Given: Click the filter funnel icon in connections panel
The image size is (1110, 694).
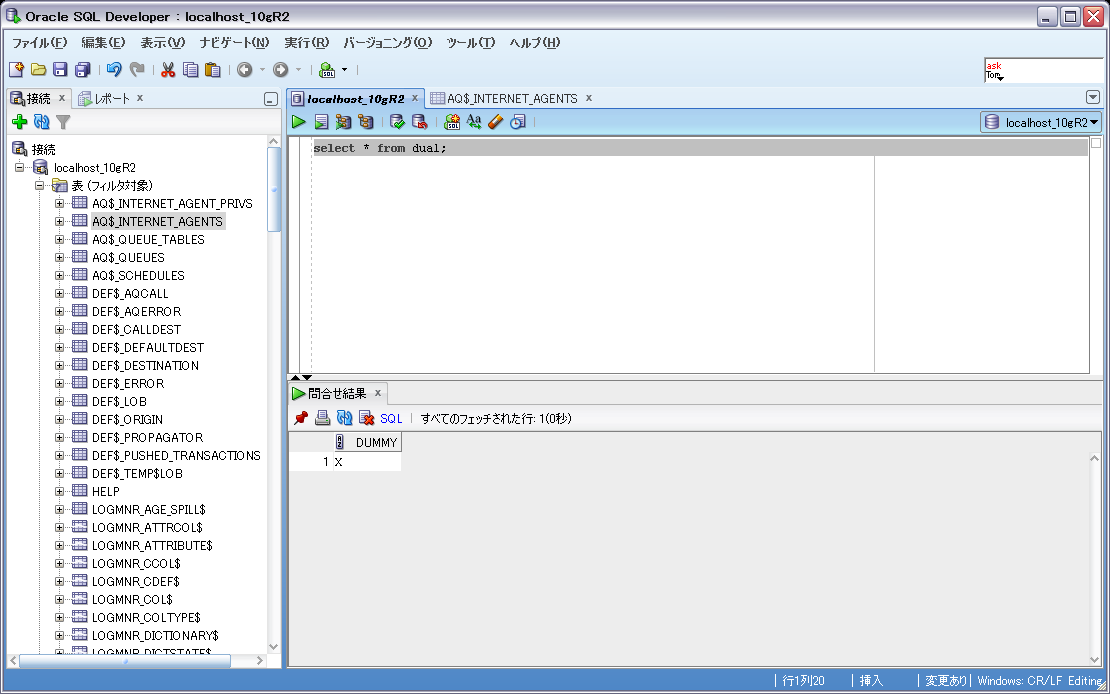Looking at the screenshot, I should pyautogui.click(x=64, y=123).
